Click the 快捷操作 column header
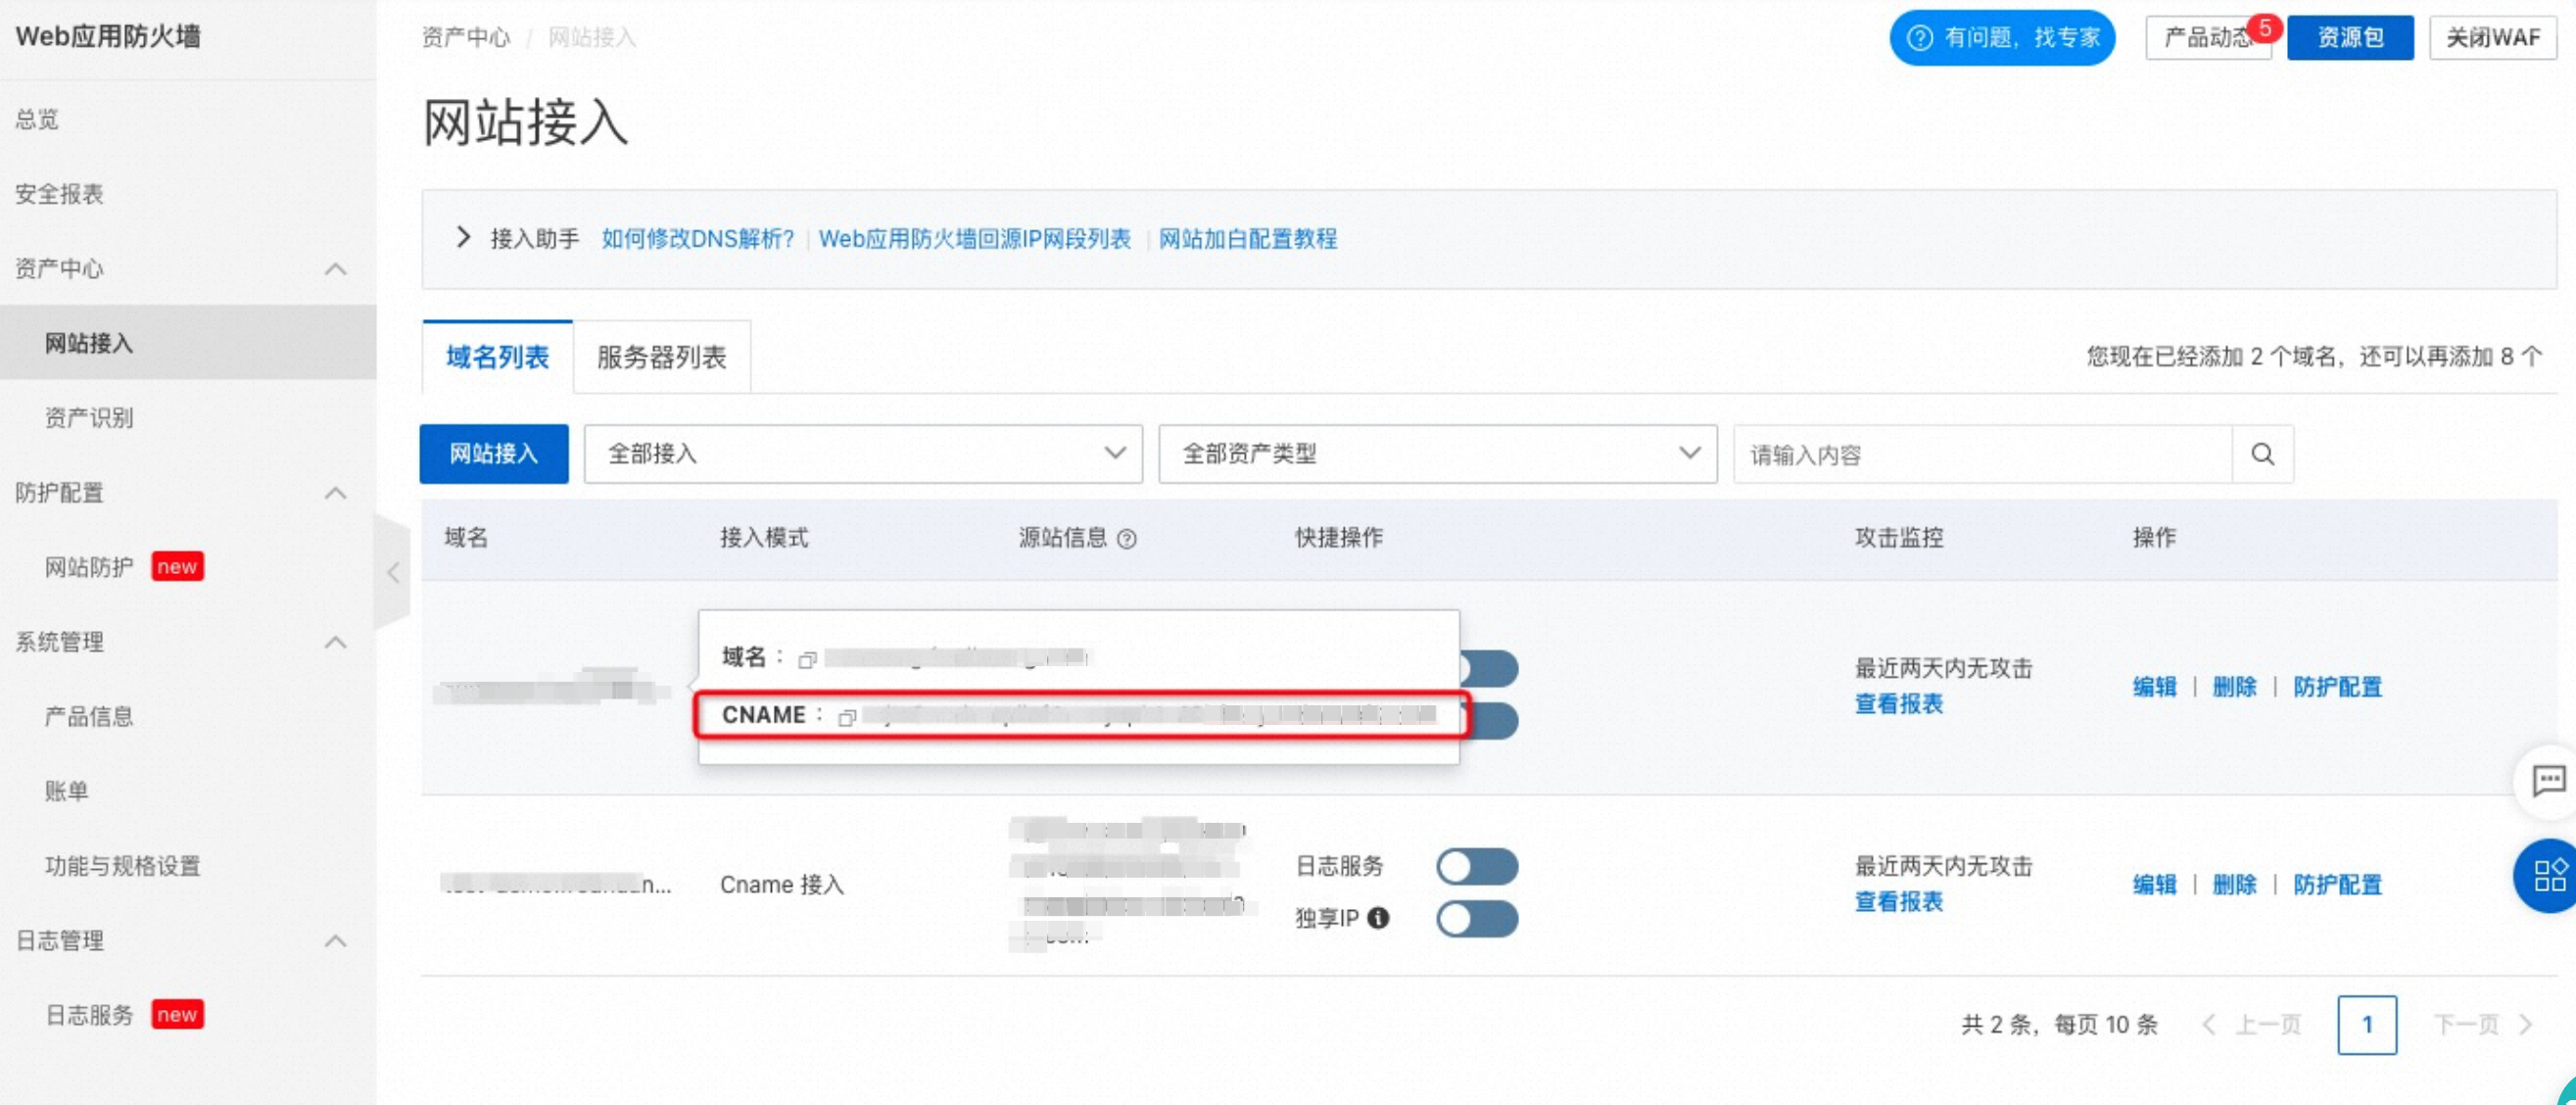The width and height of the screenshot is (2576, 1105). click(1339, 538)
